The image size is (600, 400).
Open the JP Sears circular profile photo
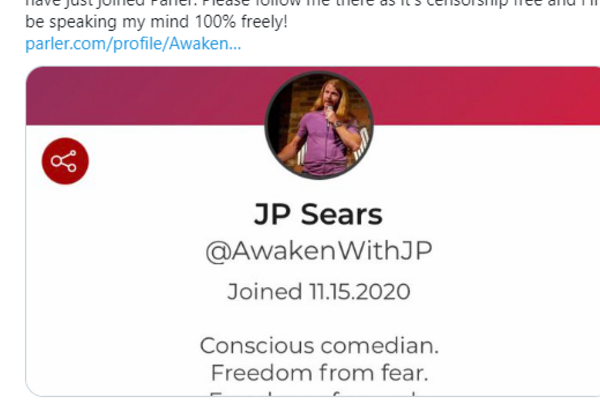[319, 125]
